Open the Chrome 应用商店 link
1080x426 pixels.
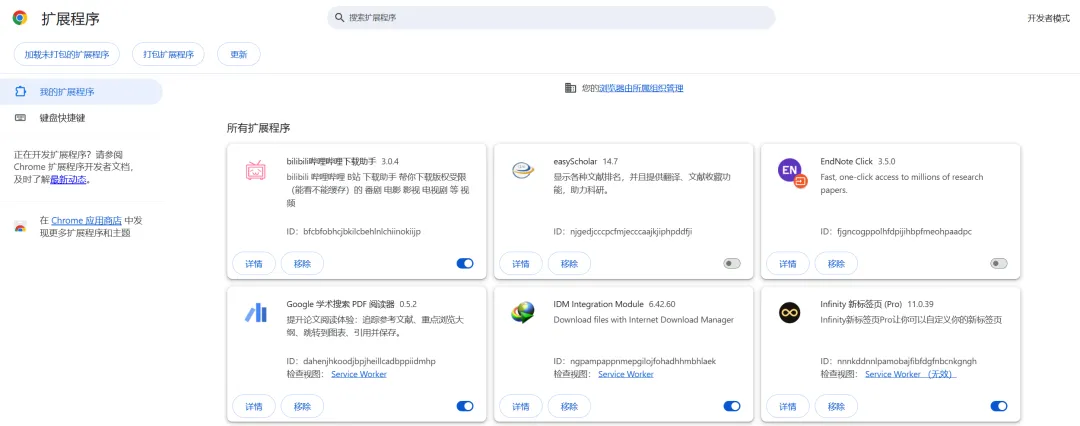(x=86, y=221)
